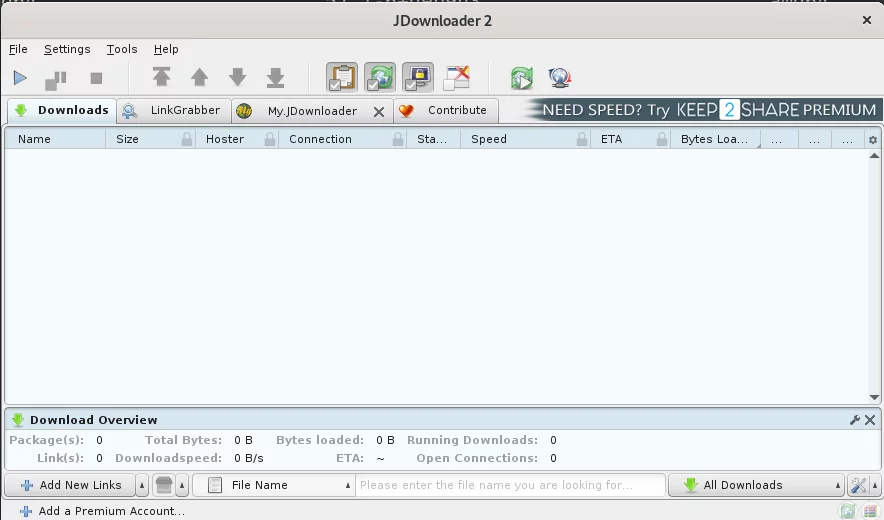Open the Contribute tab
This screenshot has height=520, width=884.
coord(445,111)
